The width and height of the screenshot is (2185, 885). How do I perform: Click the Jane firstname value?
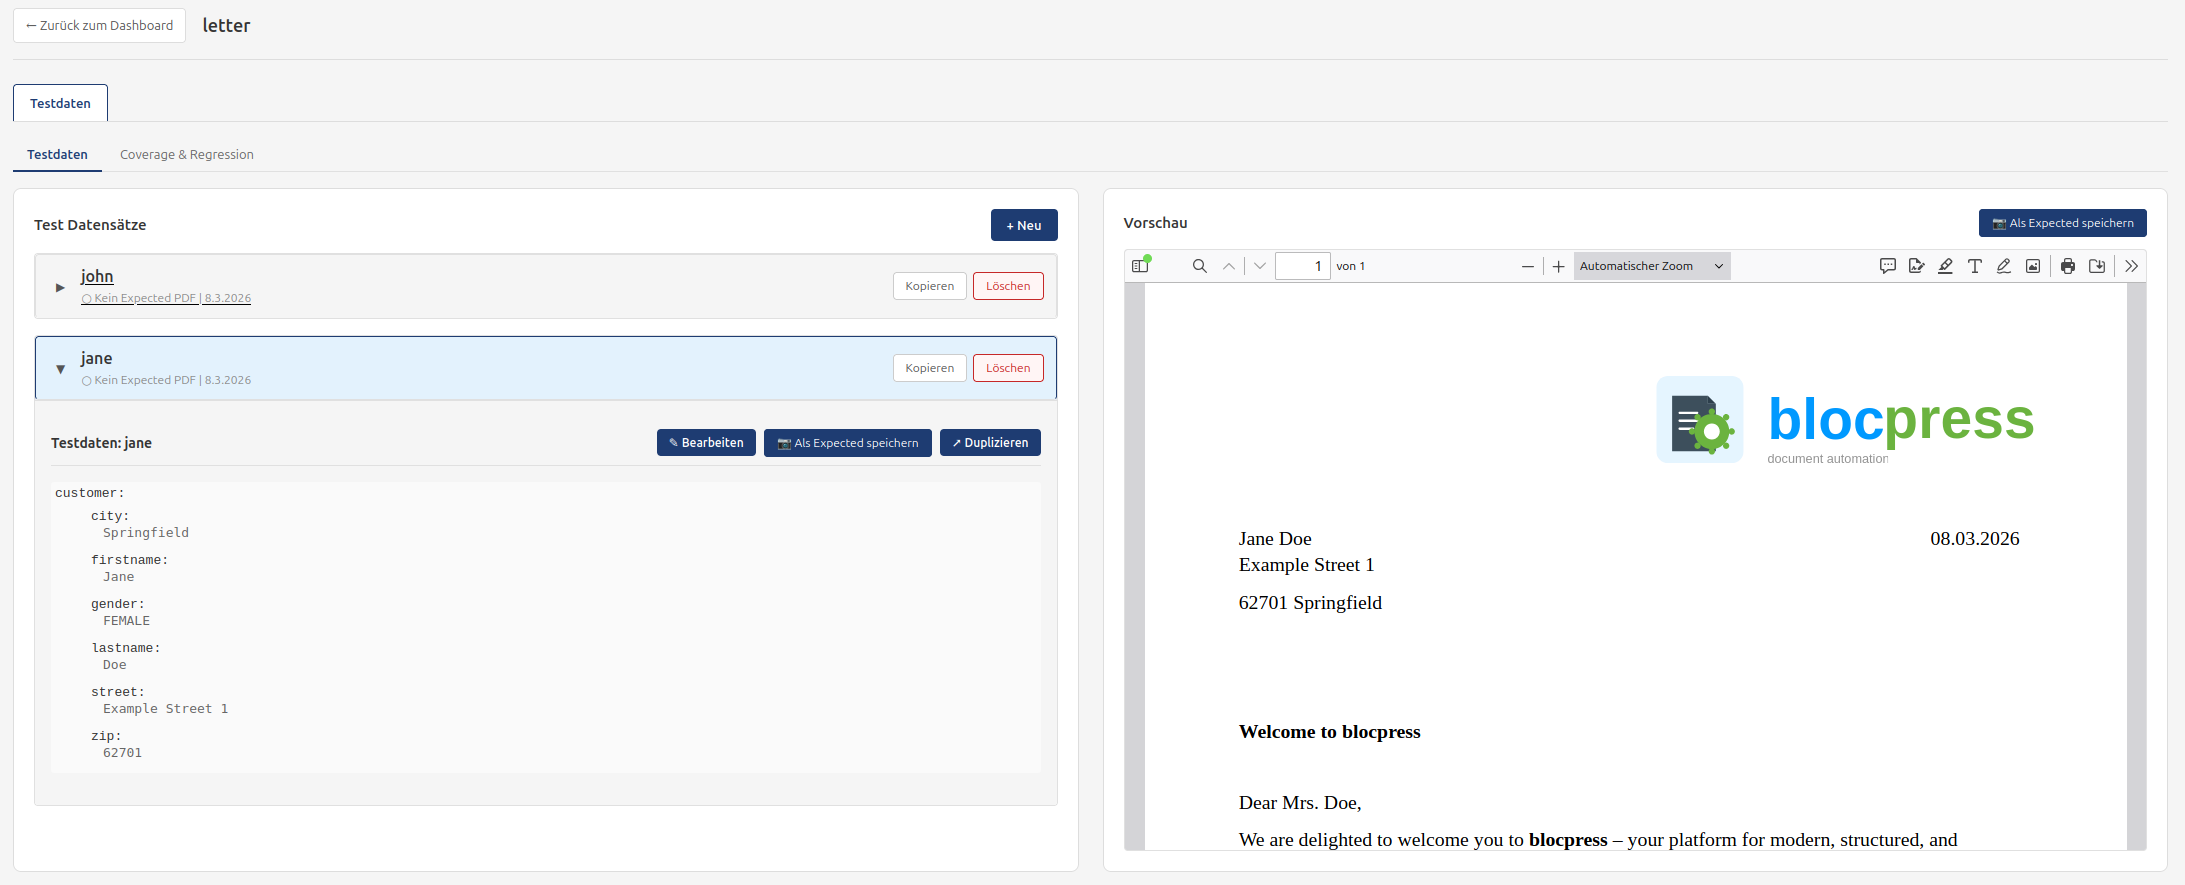tap(118, 577)
